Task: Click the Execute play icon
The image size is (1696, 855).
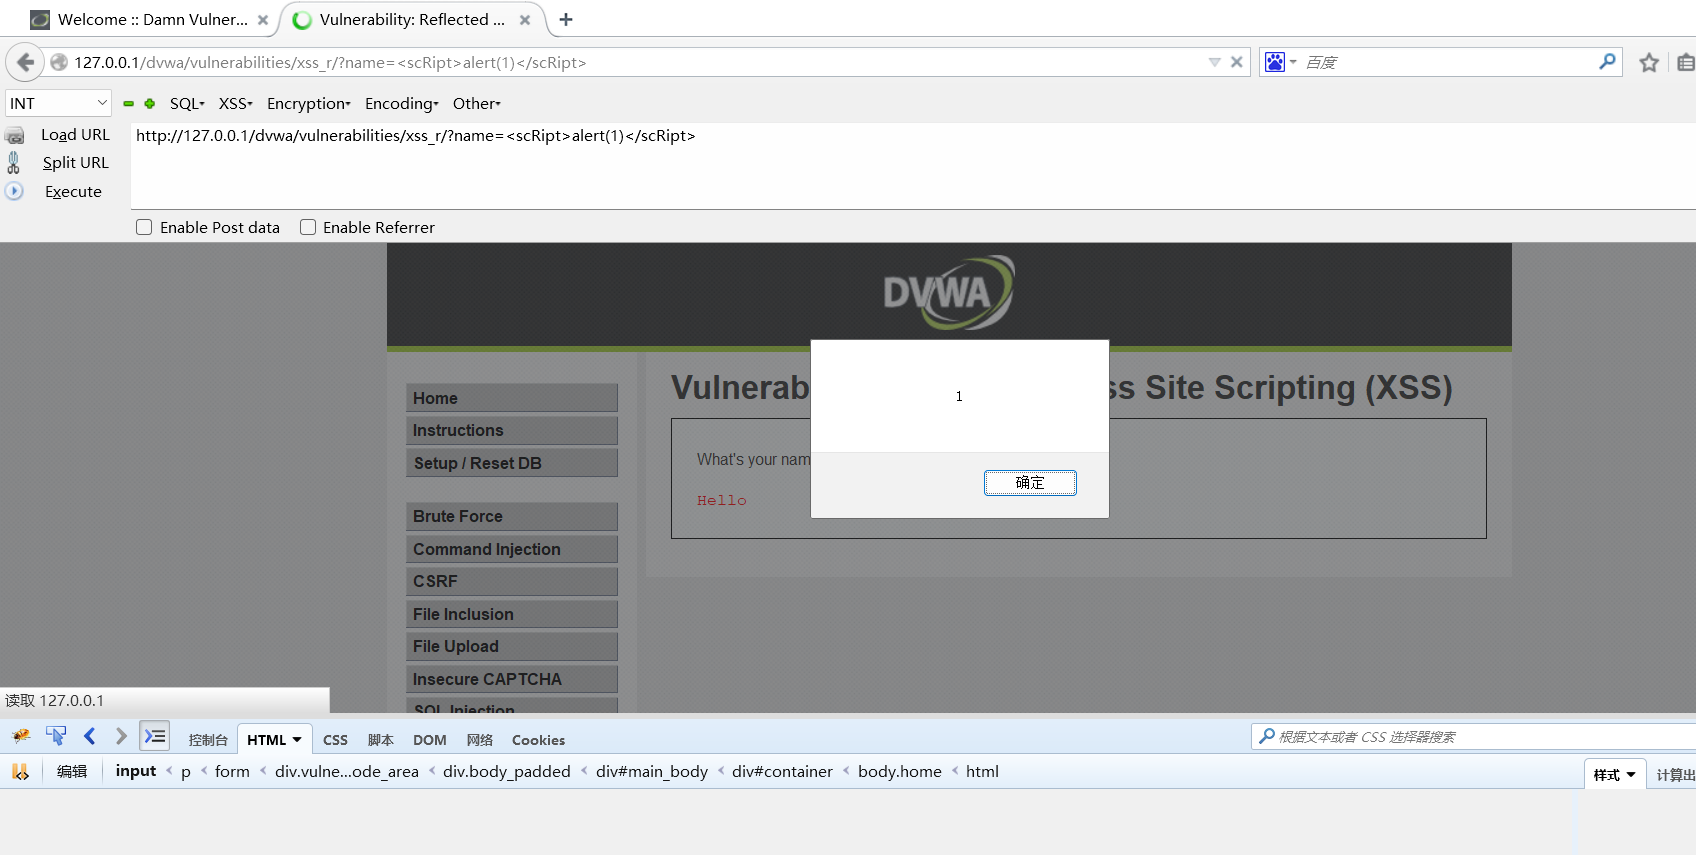Action: [x=14, y=191]
